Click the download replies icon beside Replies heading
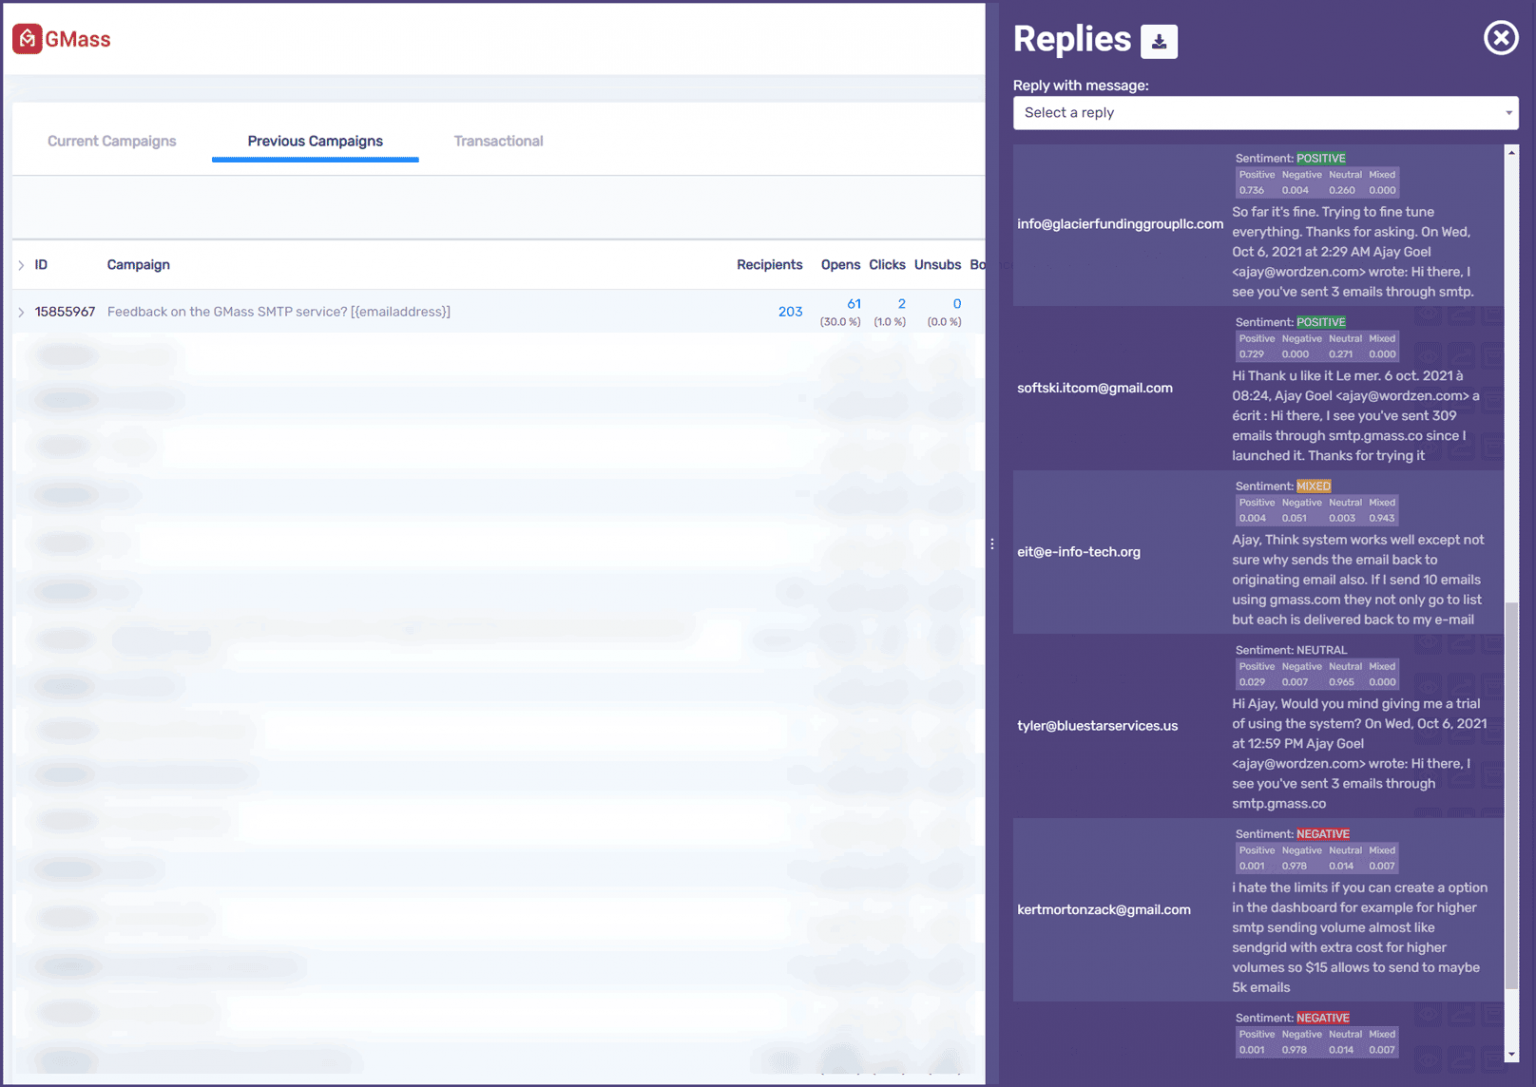This screenshot has height=1087, width=1536. [x=1158, y=42]
